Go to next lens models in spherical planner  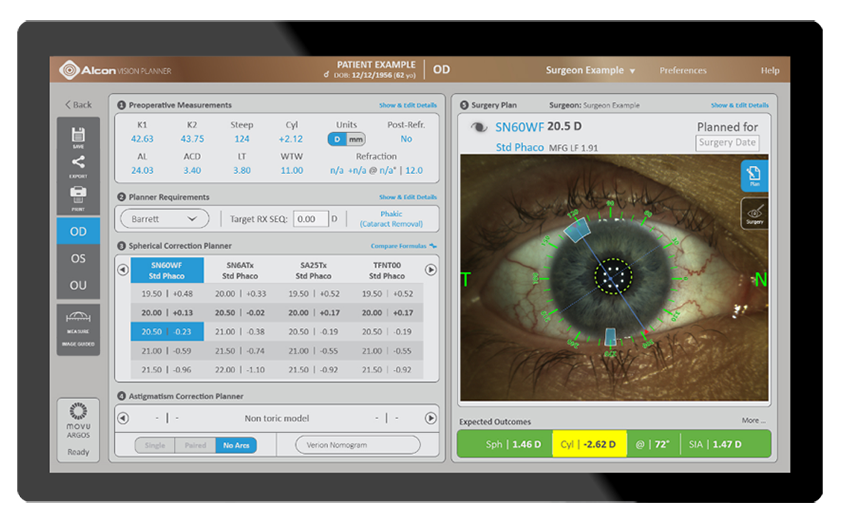pos(431,269)
